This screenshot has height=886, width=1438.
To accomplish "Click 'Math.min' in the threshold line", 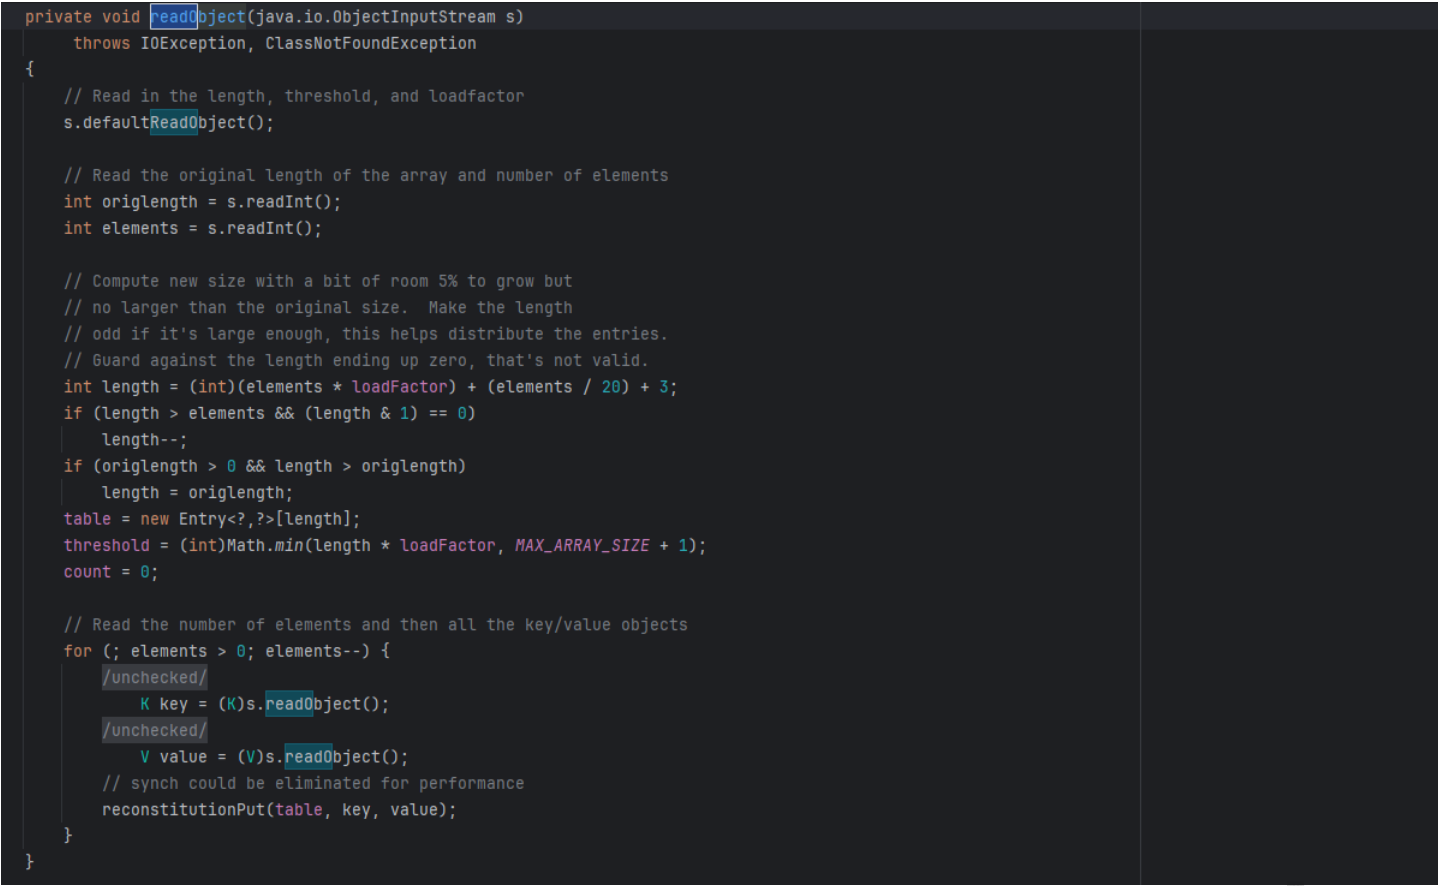I will click(x=265, y=546).
